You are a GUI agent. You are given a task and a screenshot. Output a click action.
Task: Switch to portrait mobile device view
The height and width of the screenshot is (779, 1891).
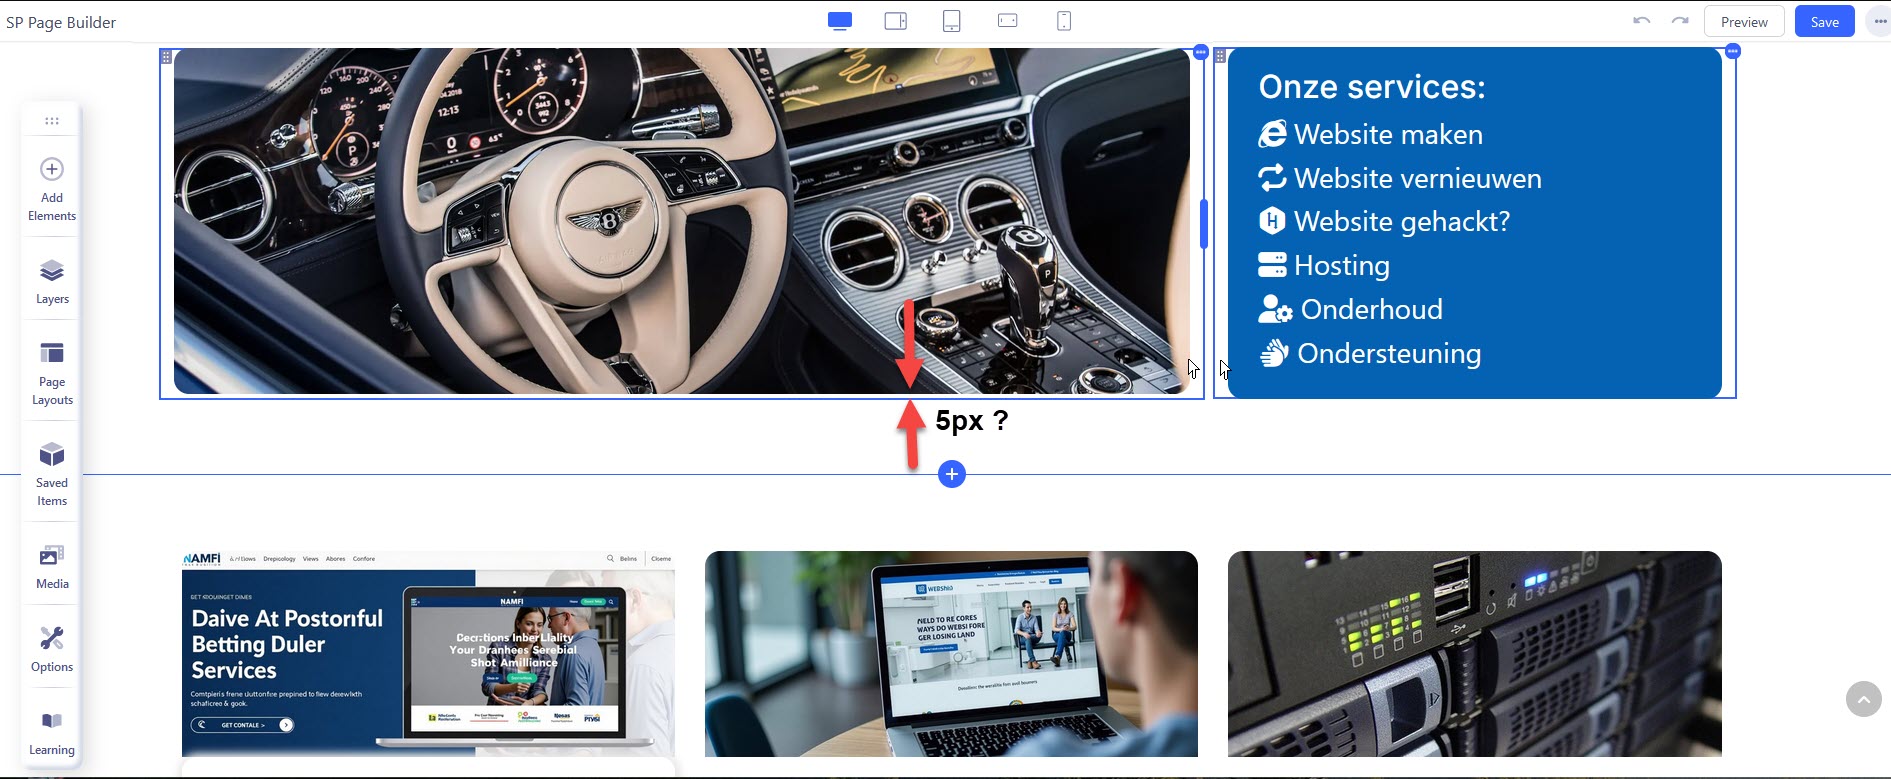click(x=1064, y=21)
